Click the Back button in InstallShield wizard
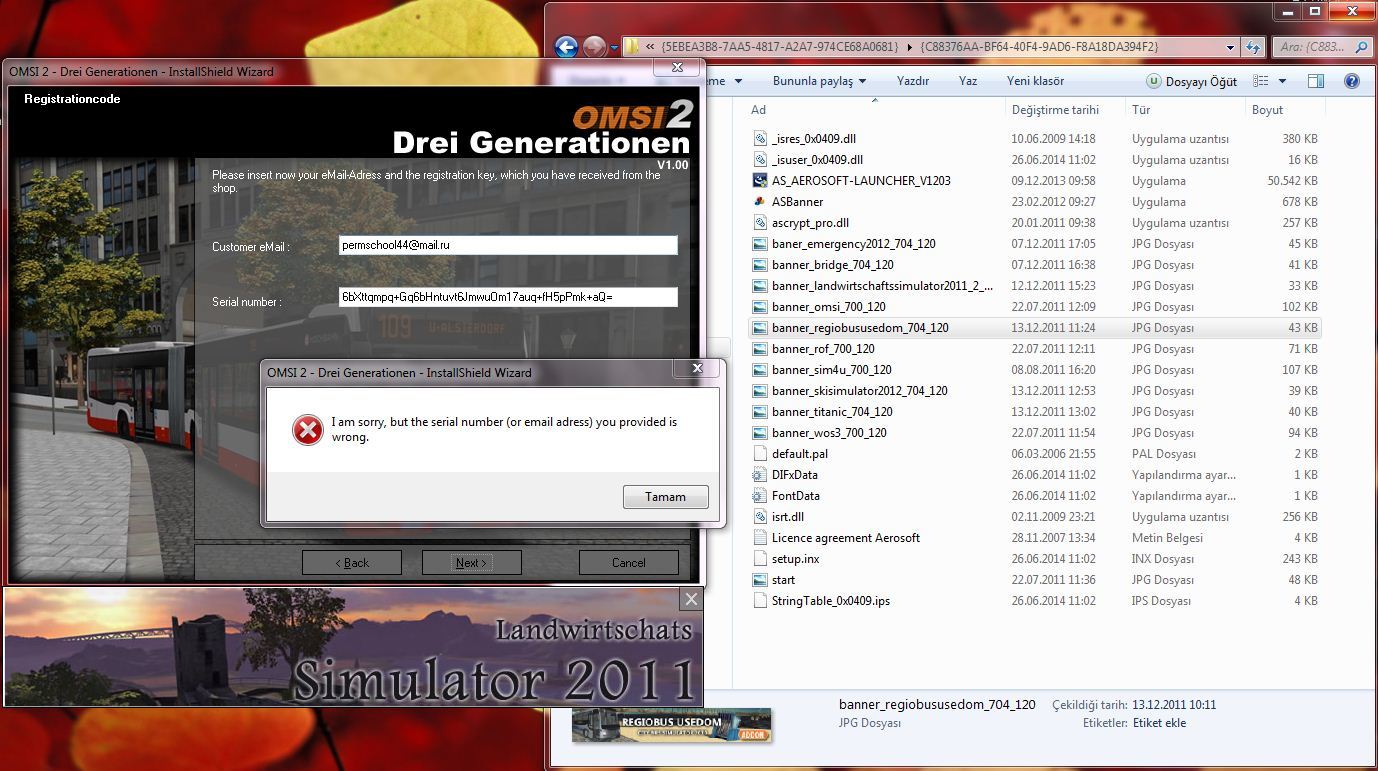Image resolution: width=1378 pixels, height=771 pixels. (352, 563)
